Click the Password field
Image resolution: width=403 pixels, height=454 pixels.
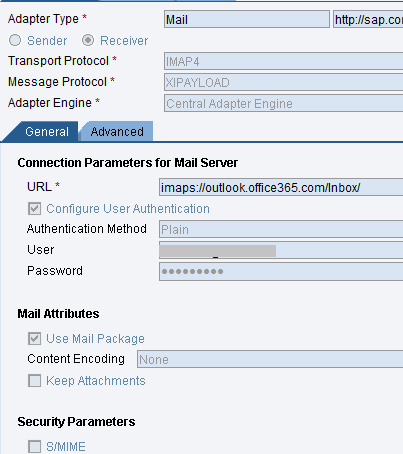tap(281, 271)
